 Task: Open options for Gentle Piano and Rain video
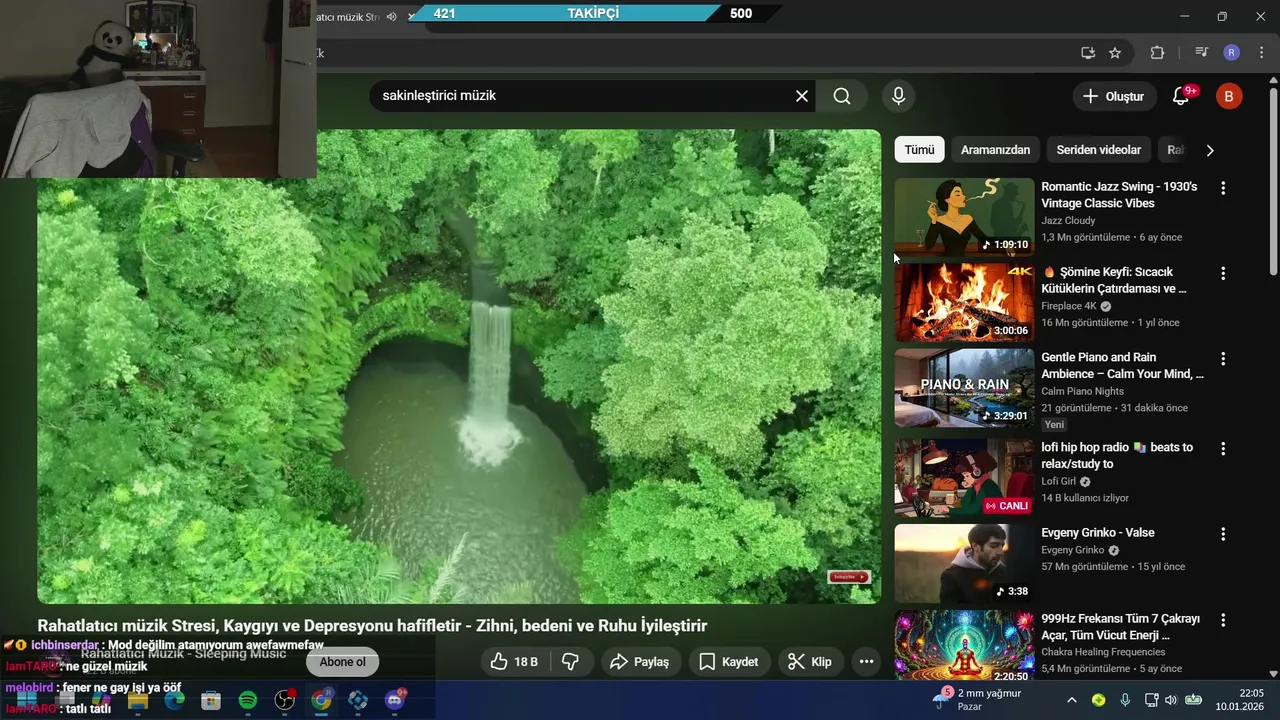coord(1222,359)
